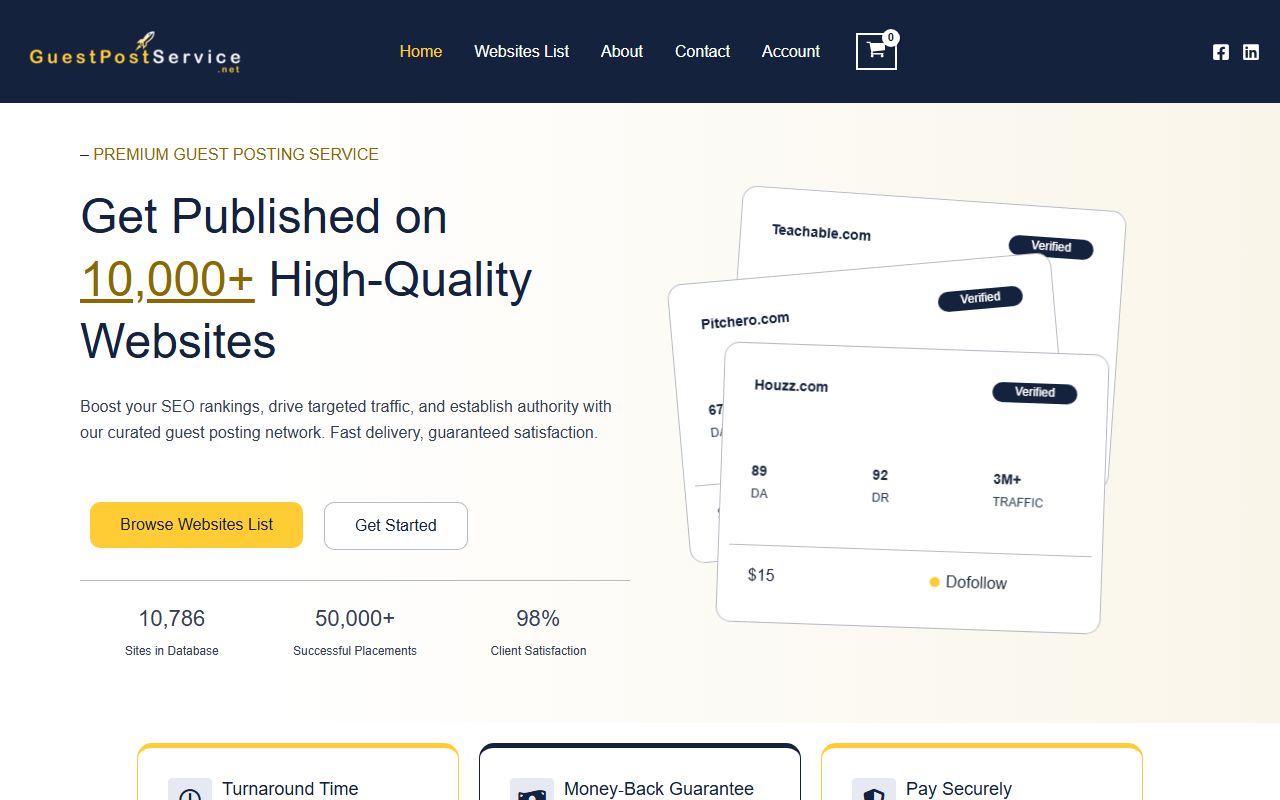The image size is (1280, 800).
Task: Click the 10,786 Sites in Database stat
Action: pos(172,632)
